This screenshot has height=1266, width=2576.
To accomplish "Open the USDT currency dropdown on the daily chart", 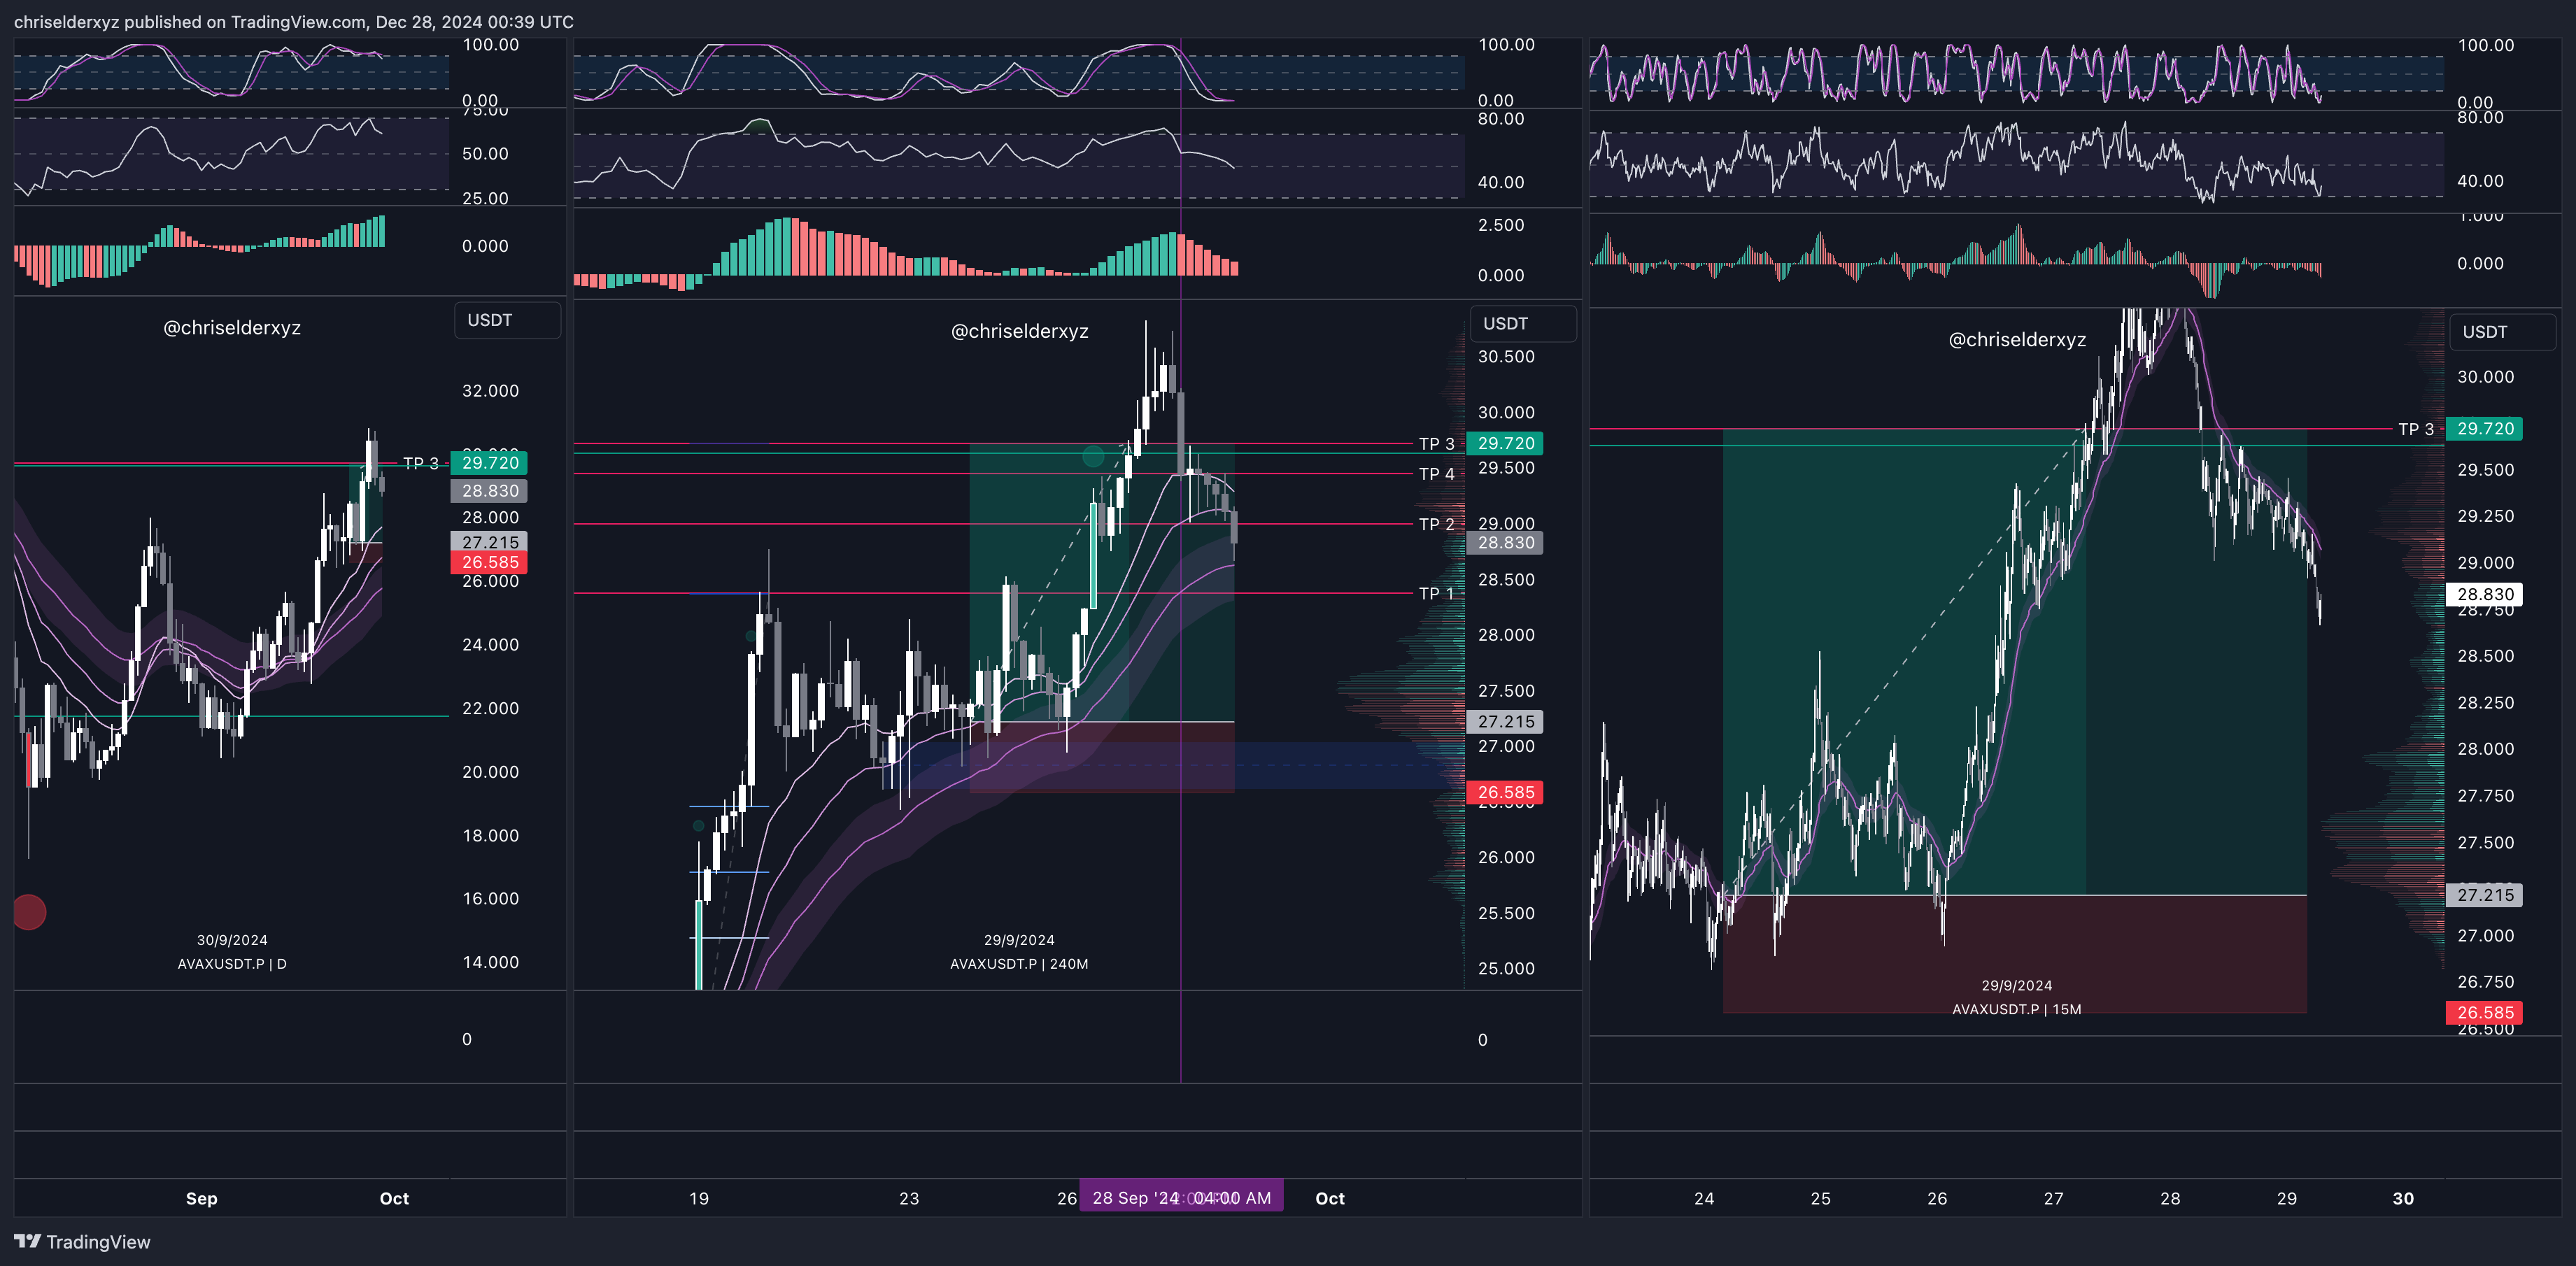I will pyautogui.click(x=507, y=320).
